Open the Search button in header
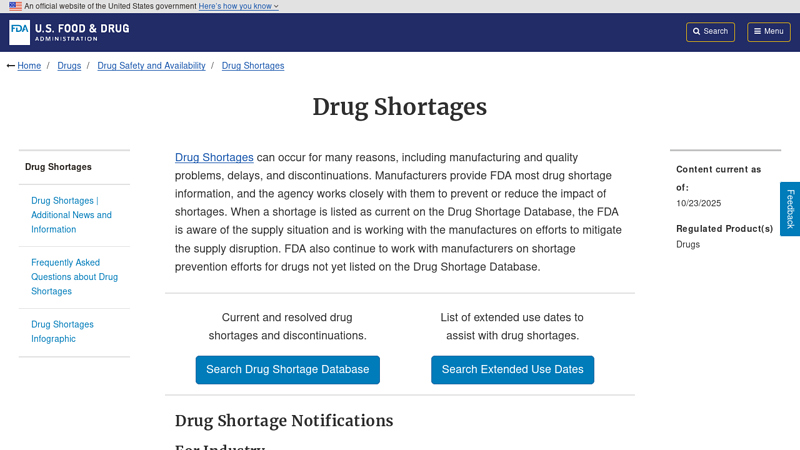The height and width of the screenshot is (450, 800). point(710,32)
